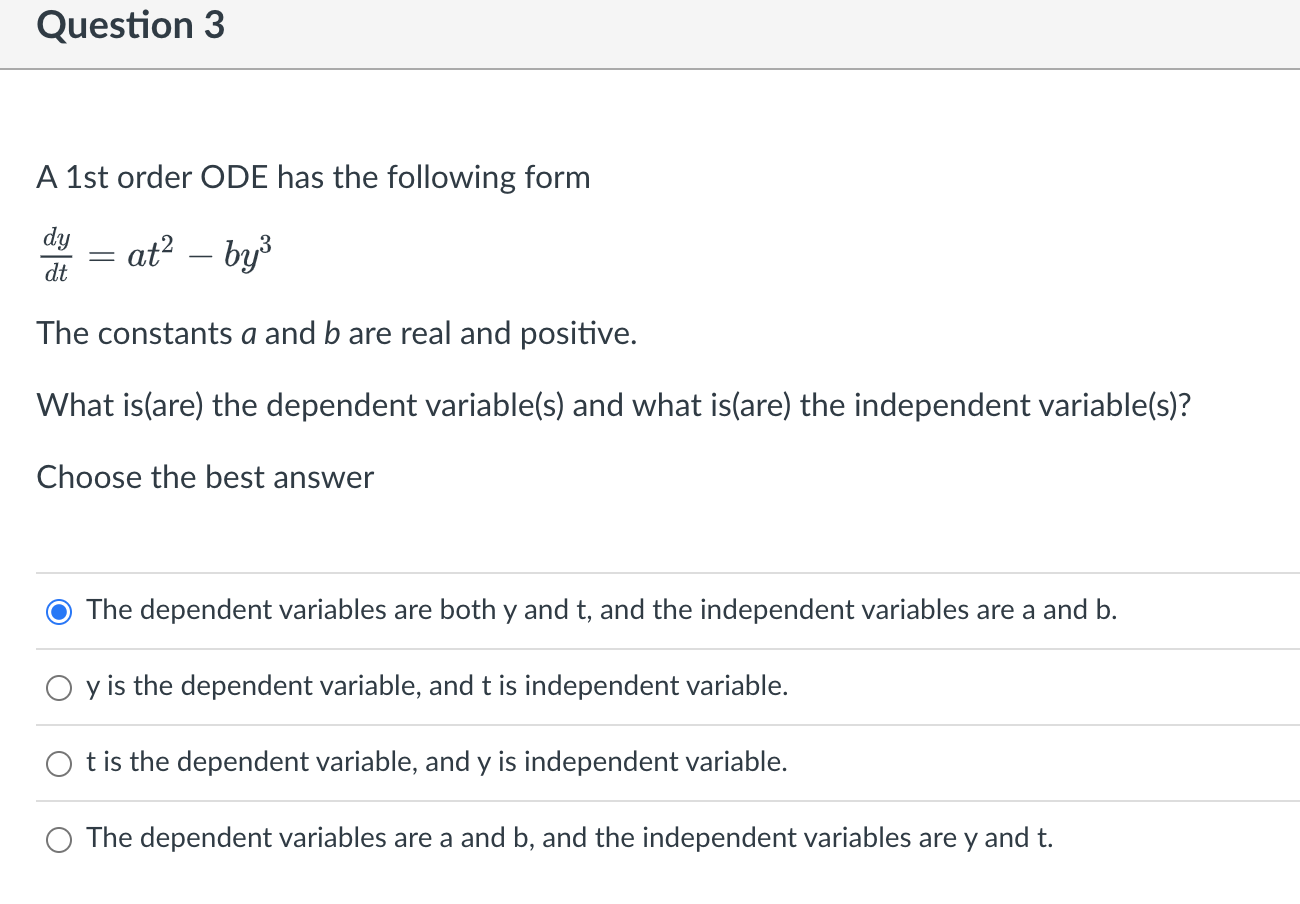Click 'A 1st order ODE has the following form'
This screenshot has width=1300, height=904.
313,177
